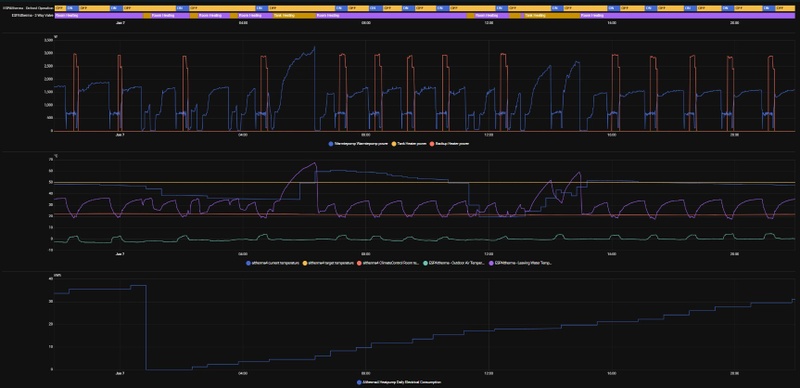
Task: Click the blue Warmtepomp power legend dot
Action: click(x=331, y=144)
